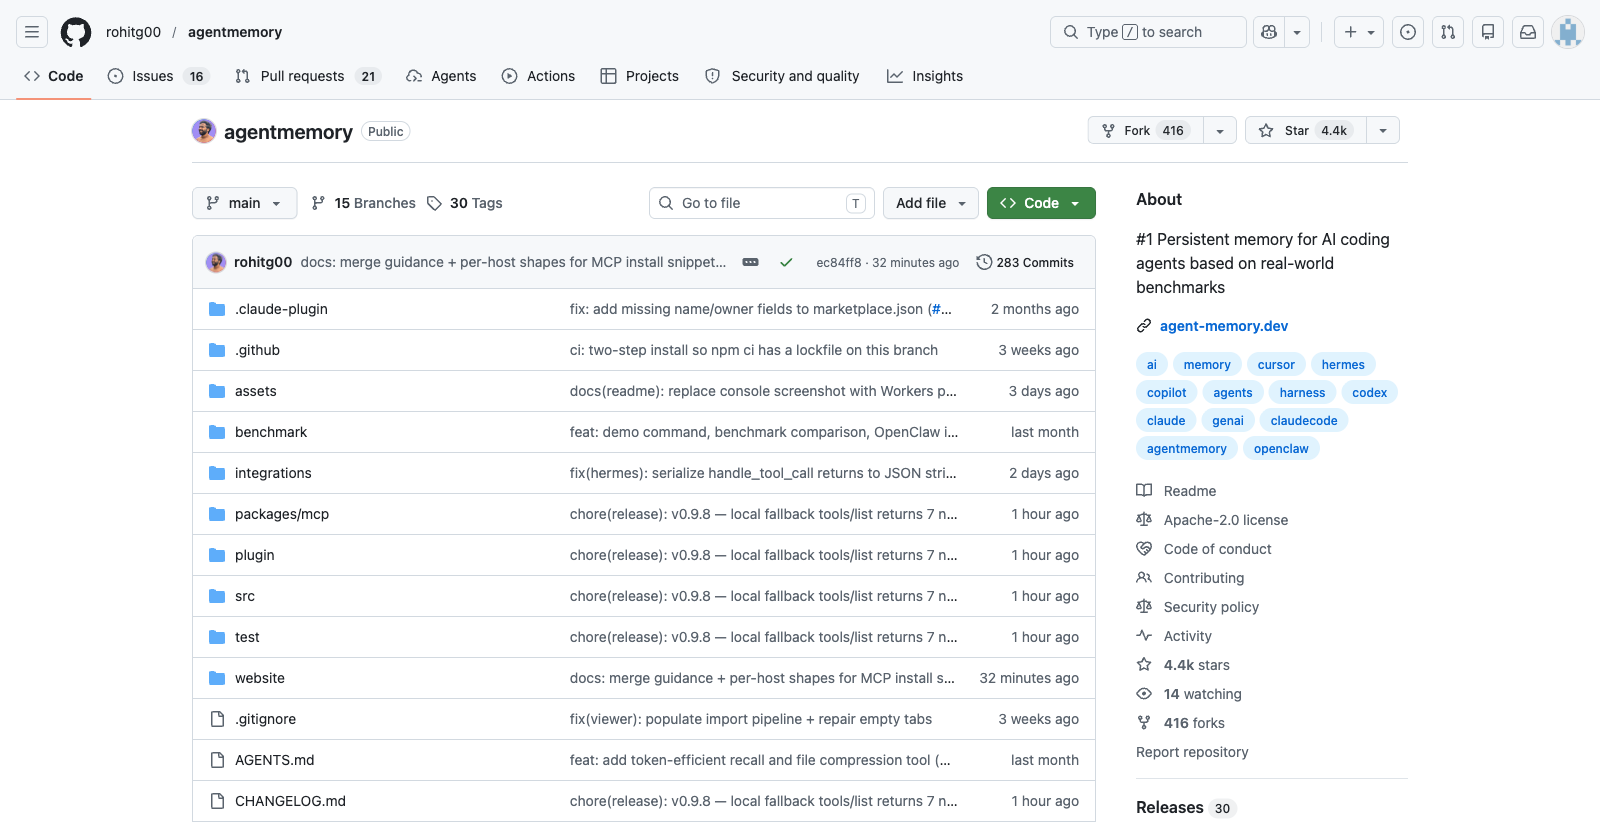This screenshot has width=1600, height=822.
Task: Expand the Fork options arrow
Action: [x=1220, y=131]
